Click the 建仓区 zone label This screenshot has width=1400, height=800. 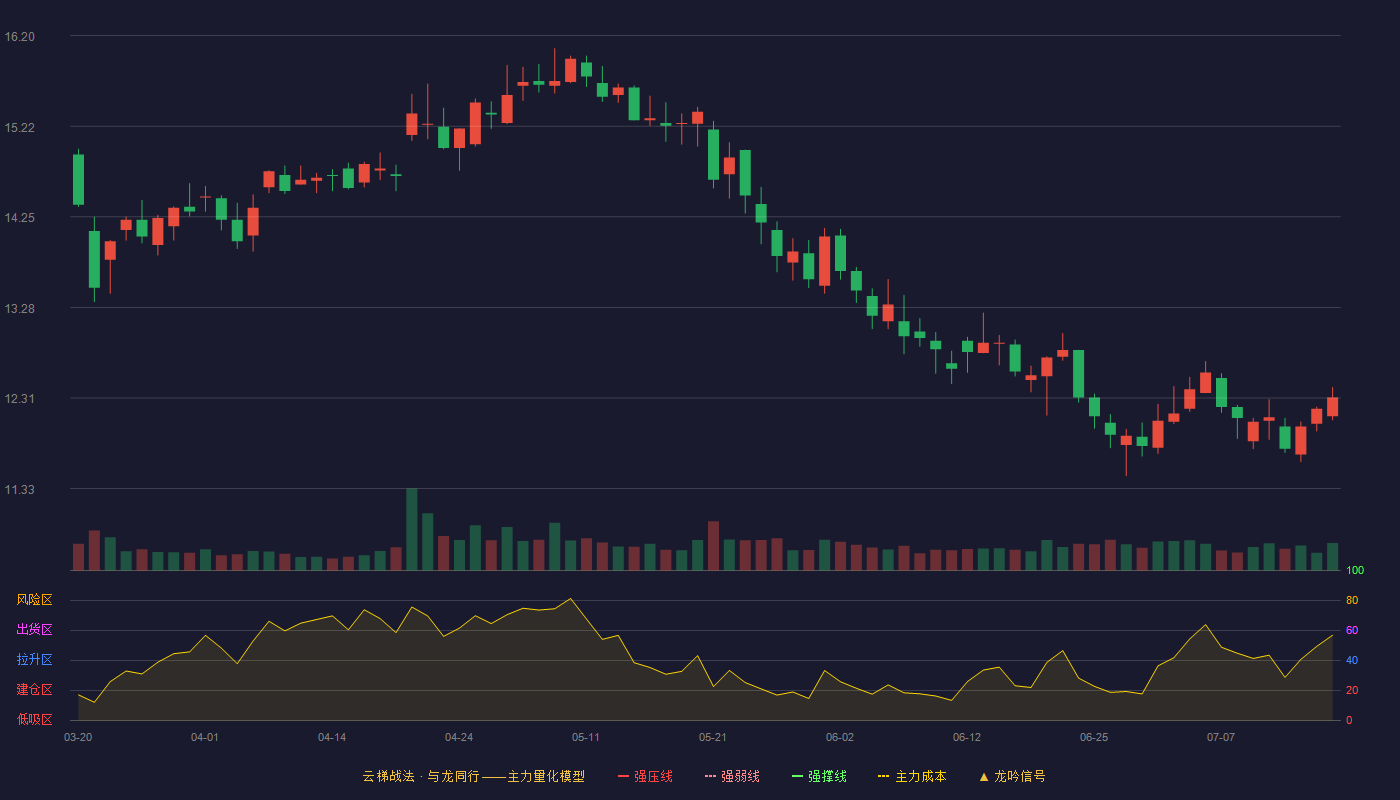pos(34,690)
